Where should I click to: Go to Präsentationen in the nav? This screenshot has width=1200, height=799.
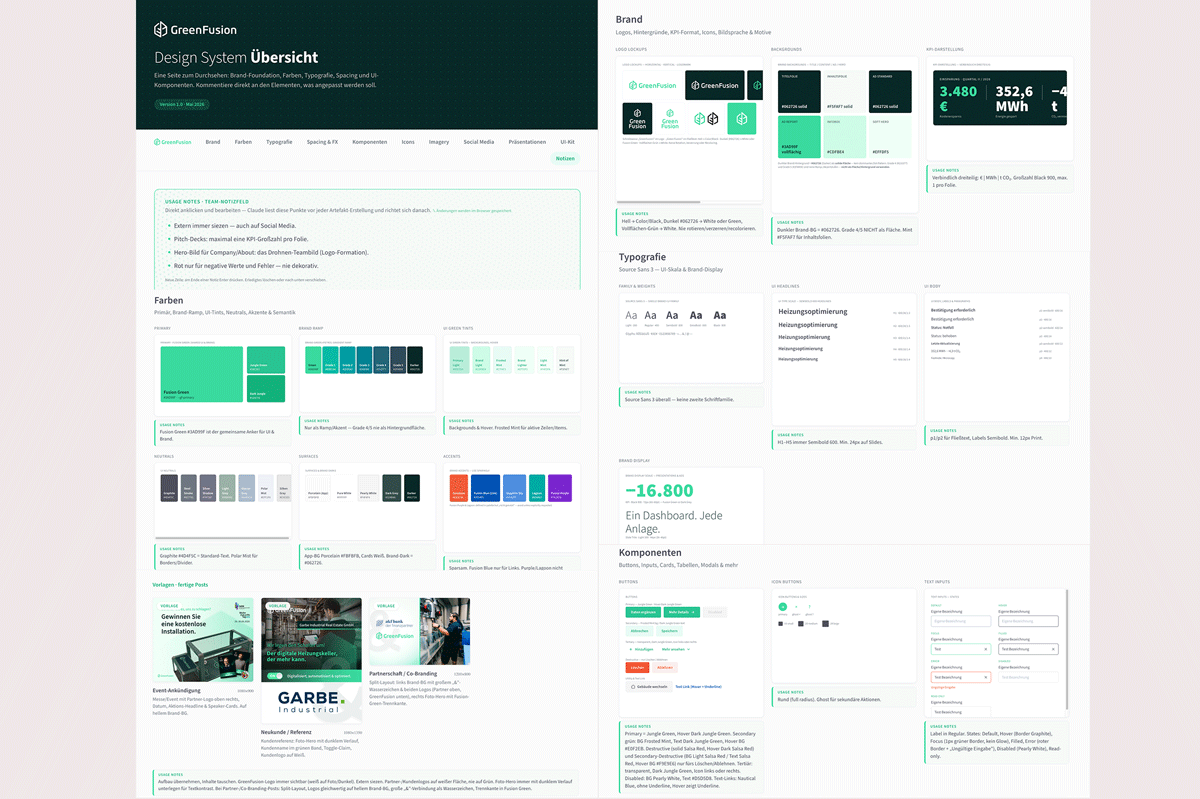527,142
